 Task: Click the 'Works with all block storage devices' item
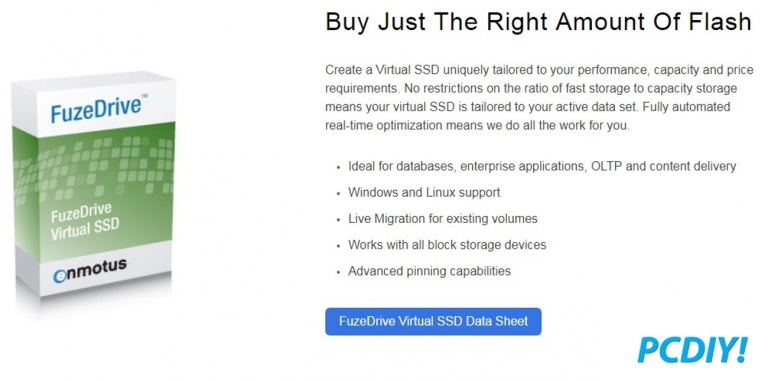click(447, 244)
